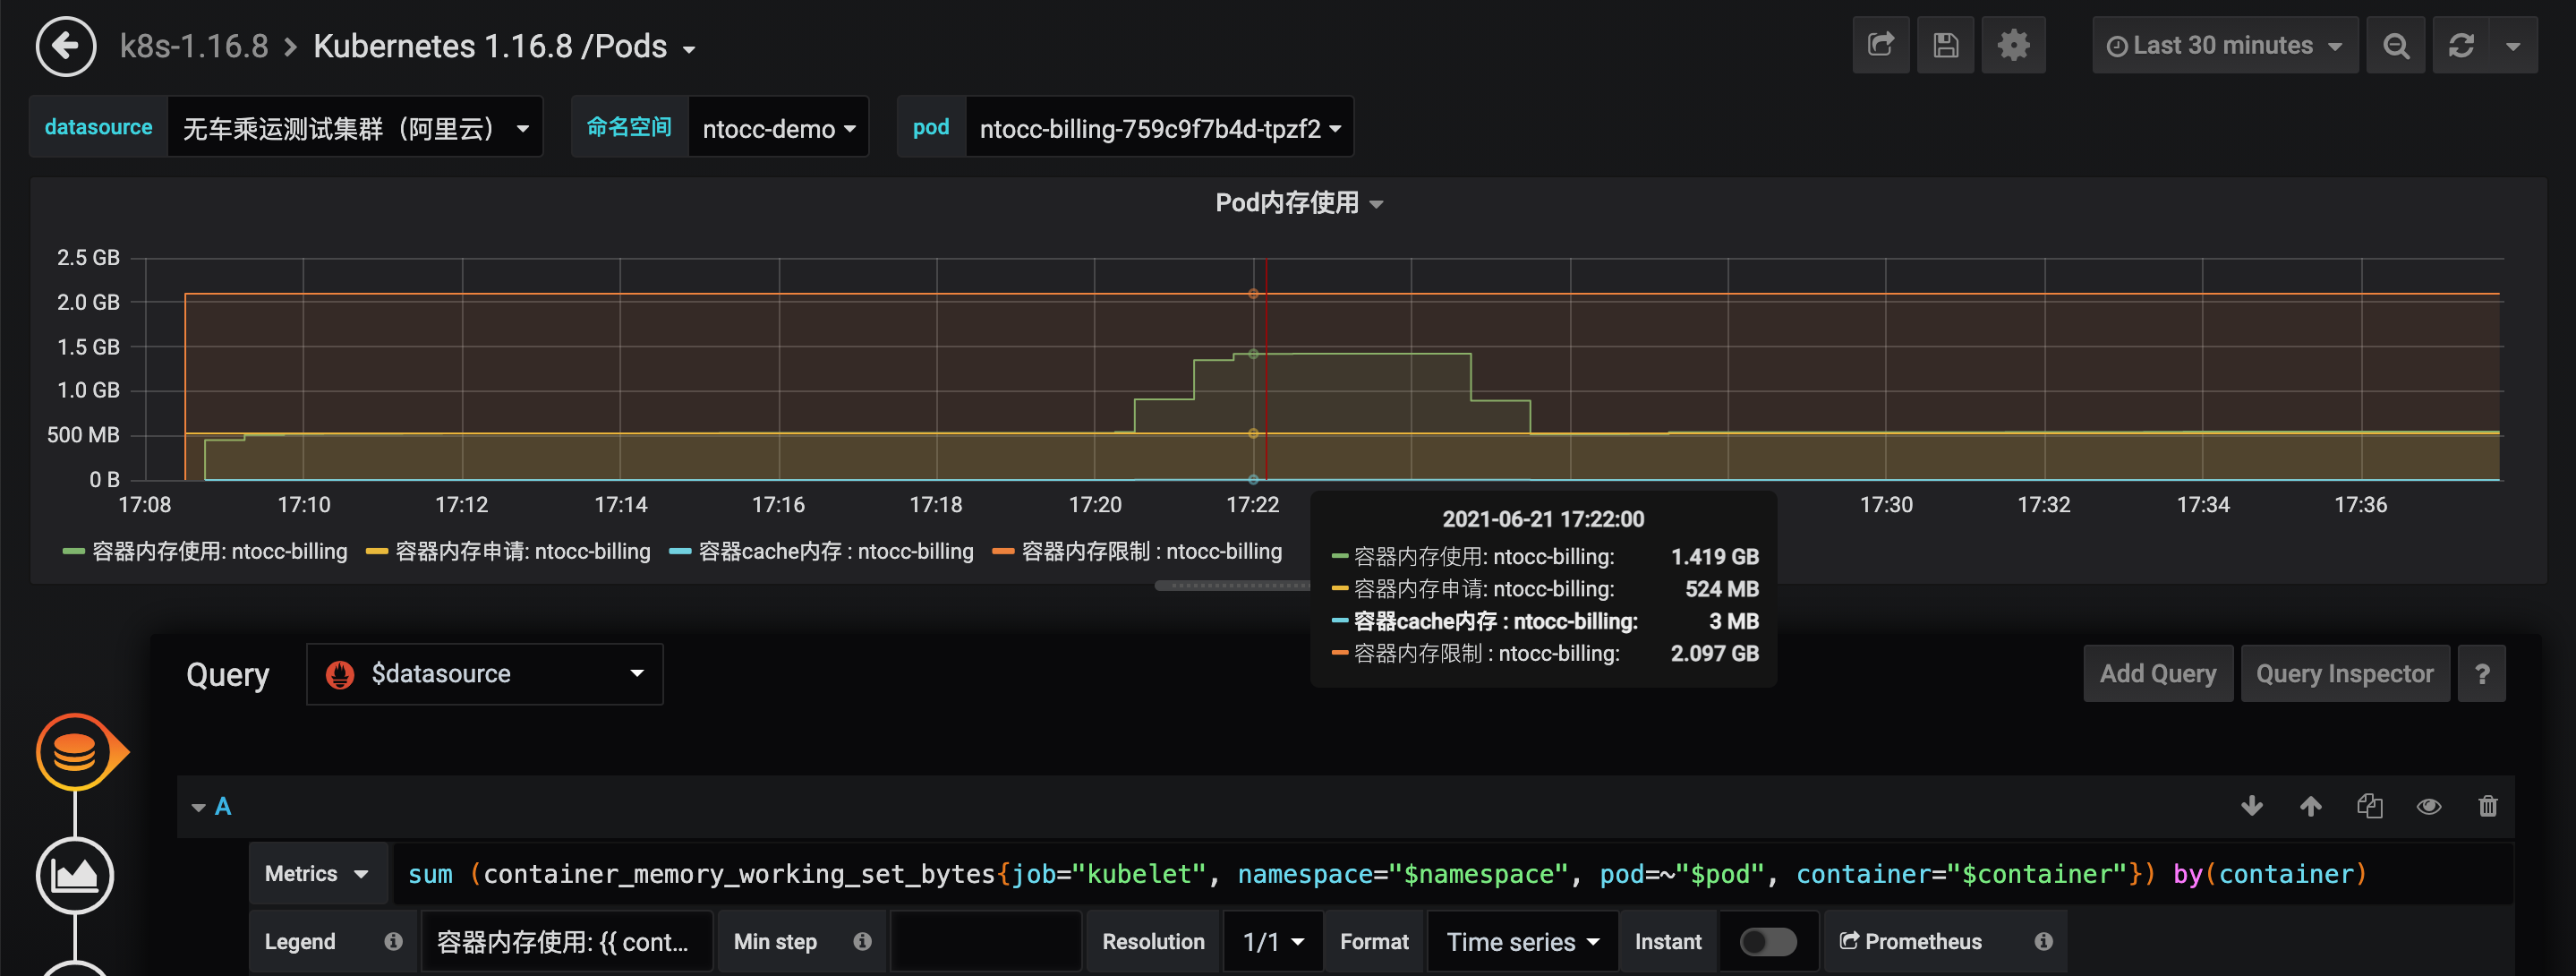
Task: Zoom out the time range
Action: click(2395, 45)
